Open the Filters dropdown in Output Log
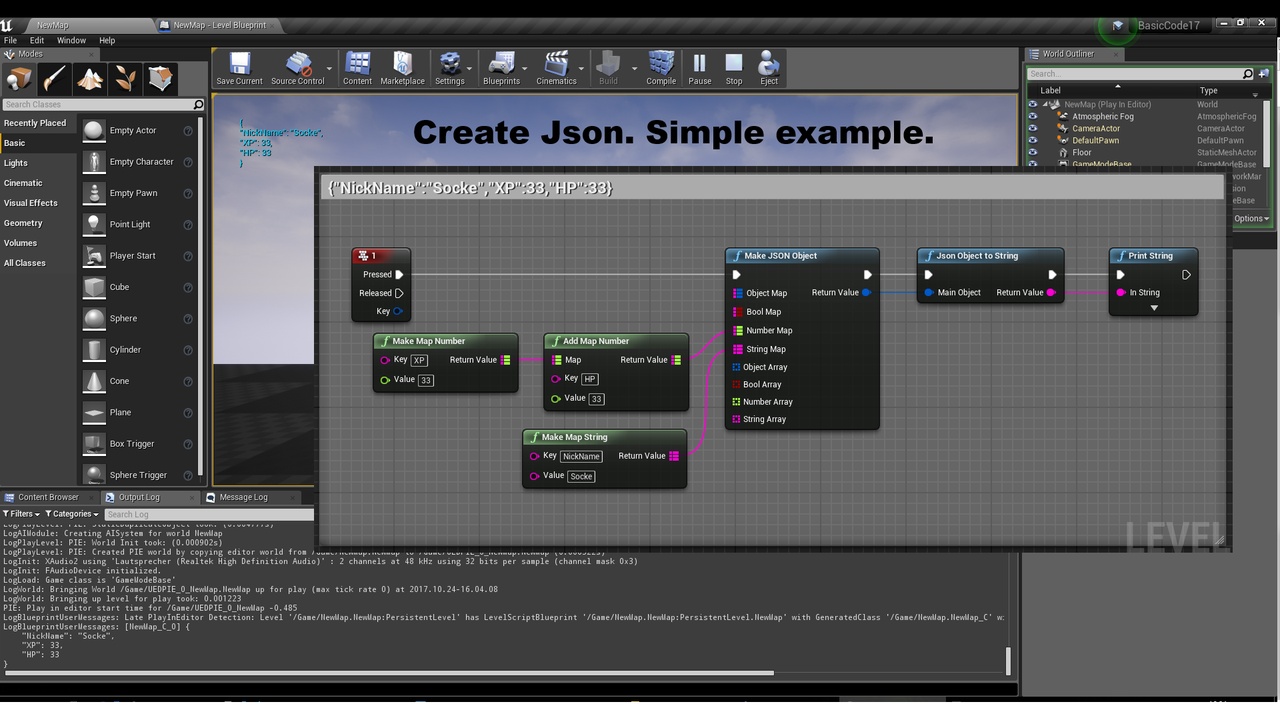The image size is (1280, 720). (x=22, y=514)
